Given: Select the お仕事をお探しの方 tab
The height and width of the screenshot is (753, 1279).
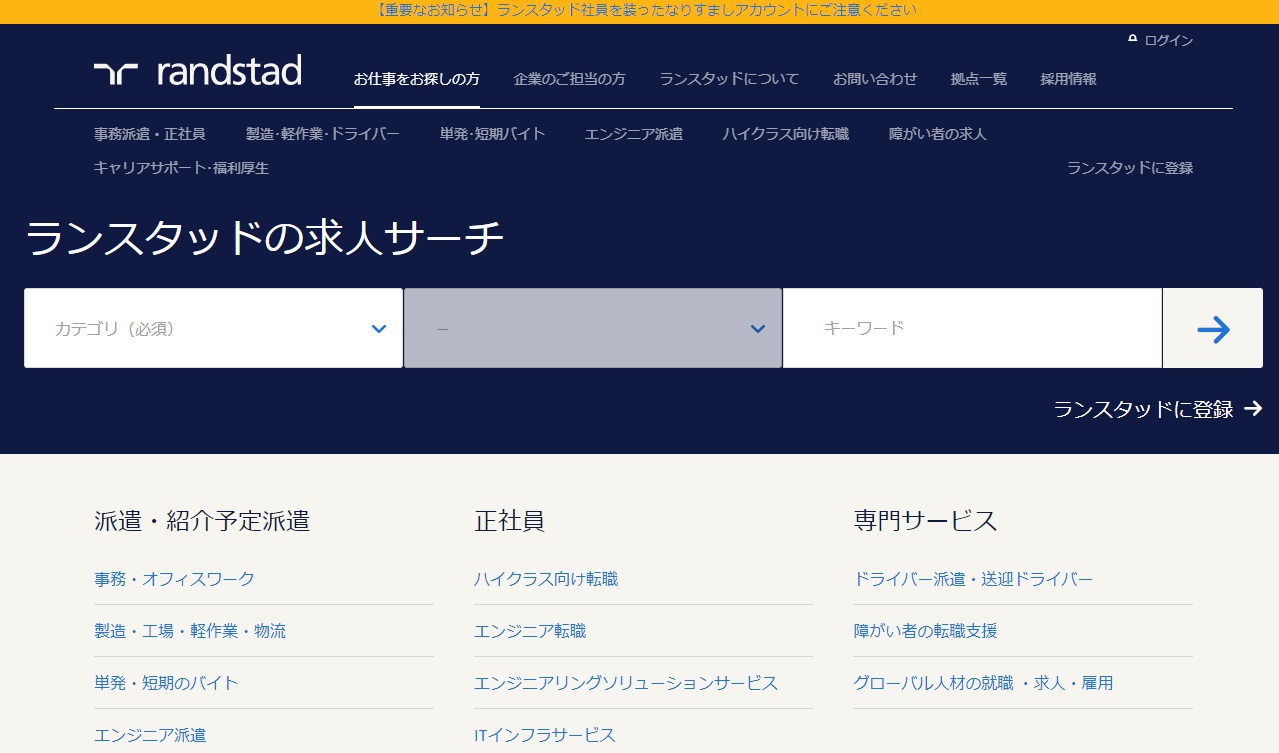Looking at the screenshot, I should (x=417, y=79).
